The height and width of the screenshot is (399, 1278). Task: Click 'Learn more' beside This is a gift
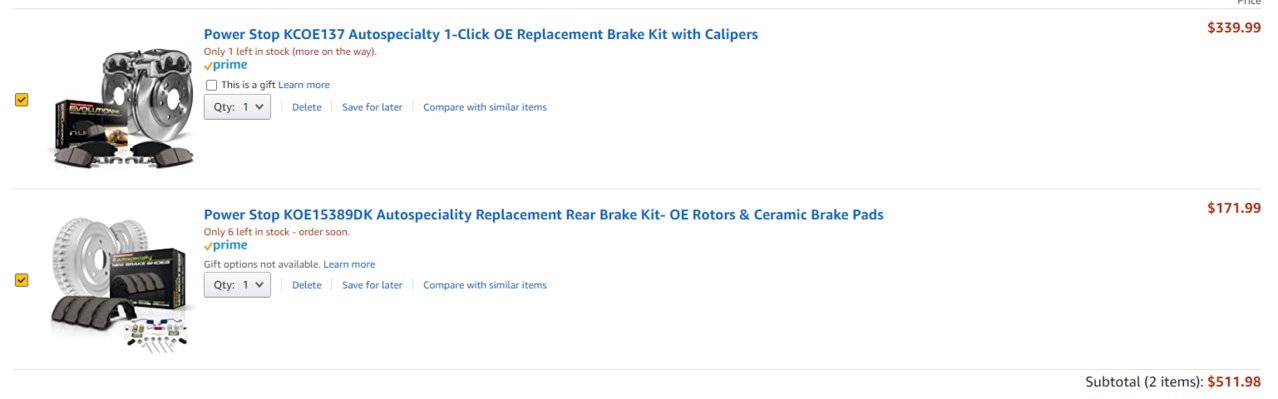pos(304,85)
